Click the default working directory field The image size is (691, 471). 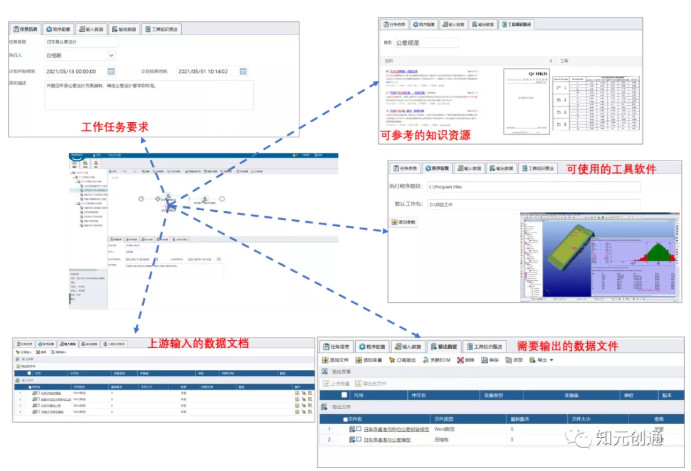tap(534, 204)
